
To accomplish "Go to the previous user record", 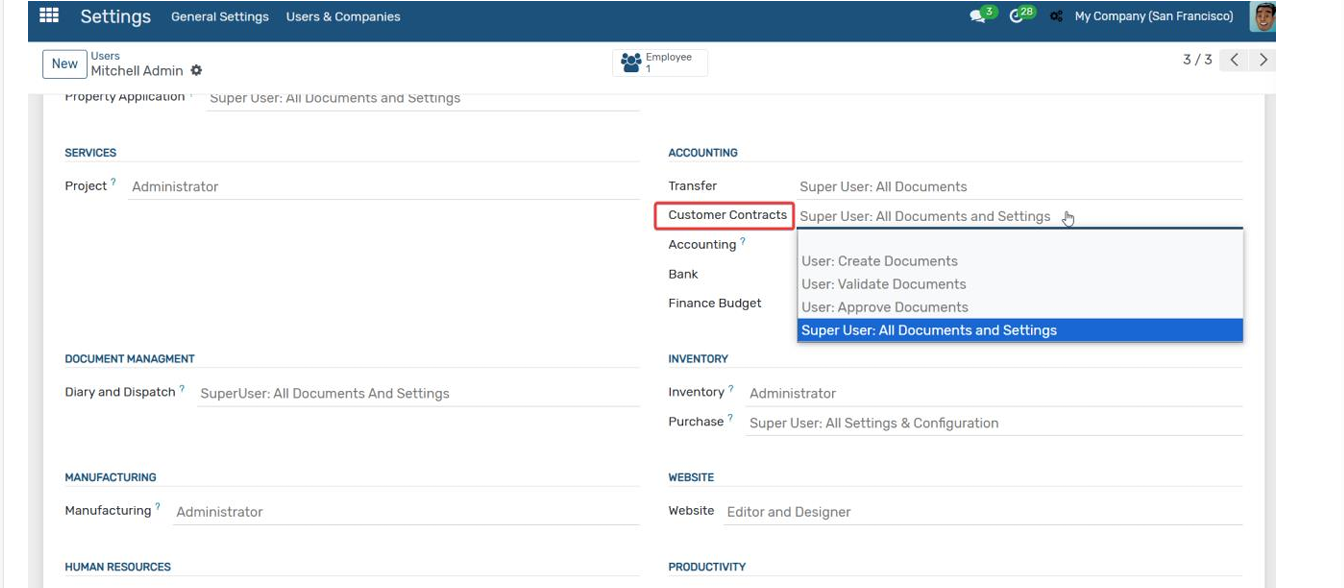I will pos(1235,60).
